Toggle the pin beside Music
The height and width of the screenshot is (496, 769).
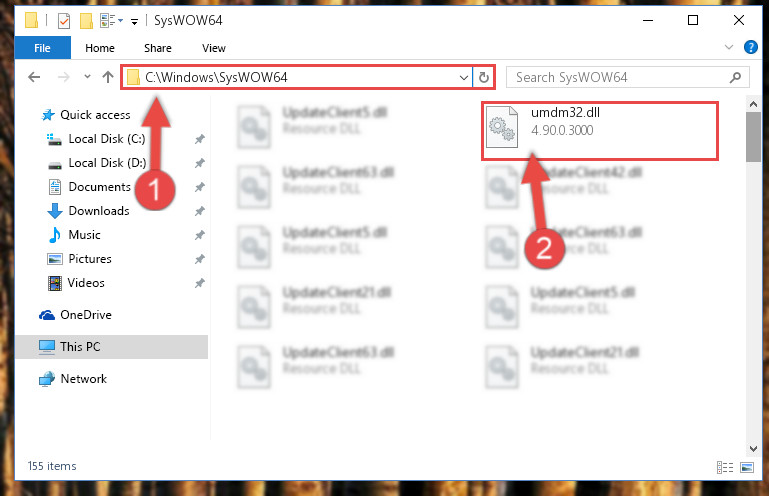199,235
